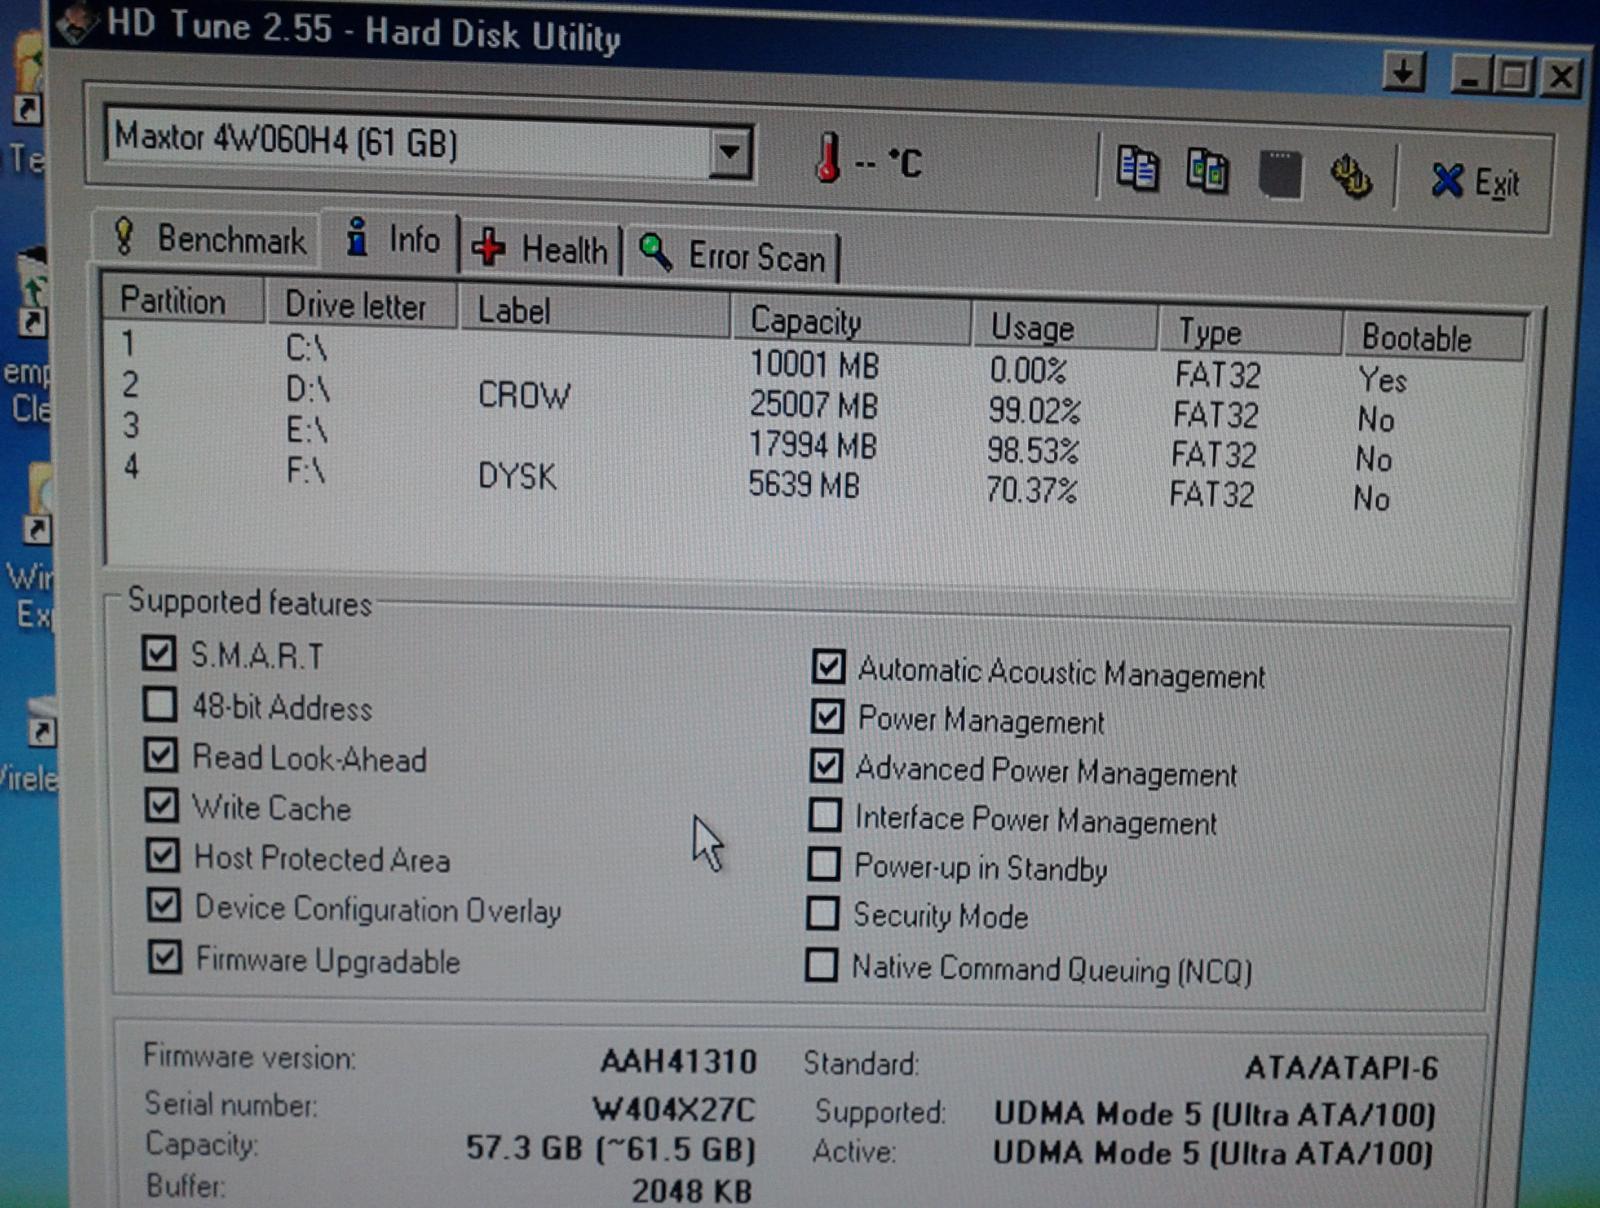The height and width of the screenshot is (1208, 1600).
Task: Toggle the Interface Power Management checkbox
Action: pyautogui.click(x=825, y=815)
